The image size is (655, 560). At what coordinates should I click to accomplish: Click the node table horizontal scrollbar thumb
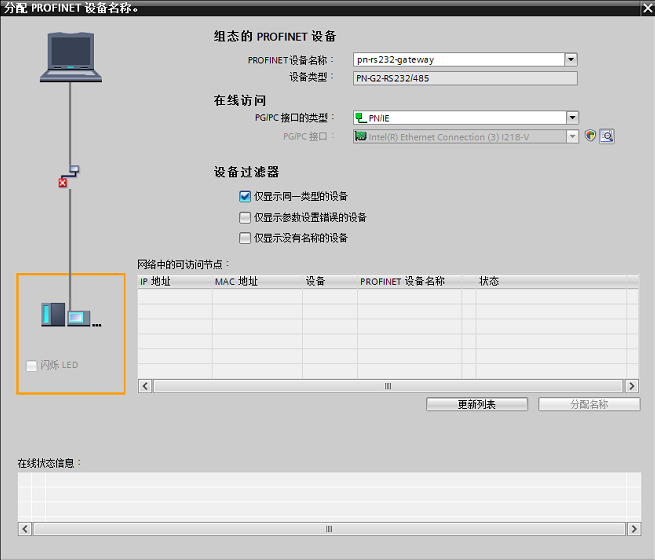pyautogui.click(x=388, y=386)
